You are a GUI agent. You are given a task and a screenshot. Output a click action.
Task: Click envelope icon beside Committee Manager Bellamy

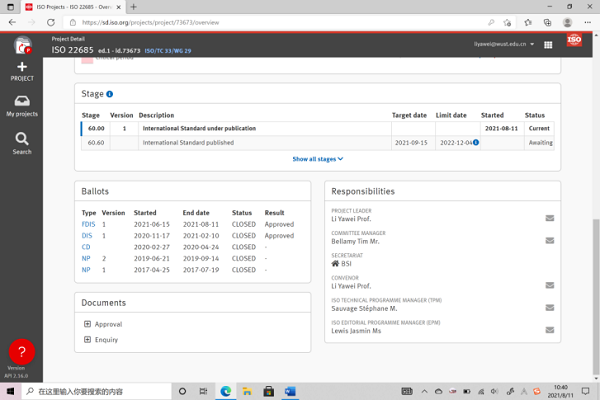click(x=549, y=241)
